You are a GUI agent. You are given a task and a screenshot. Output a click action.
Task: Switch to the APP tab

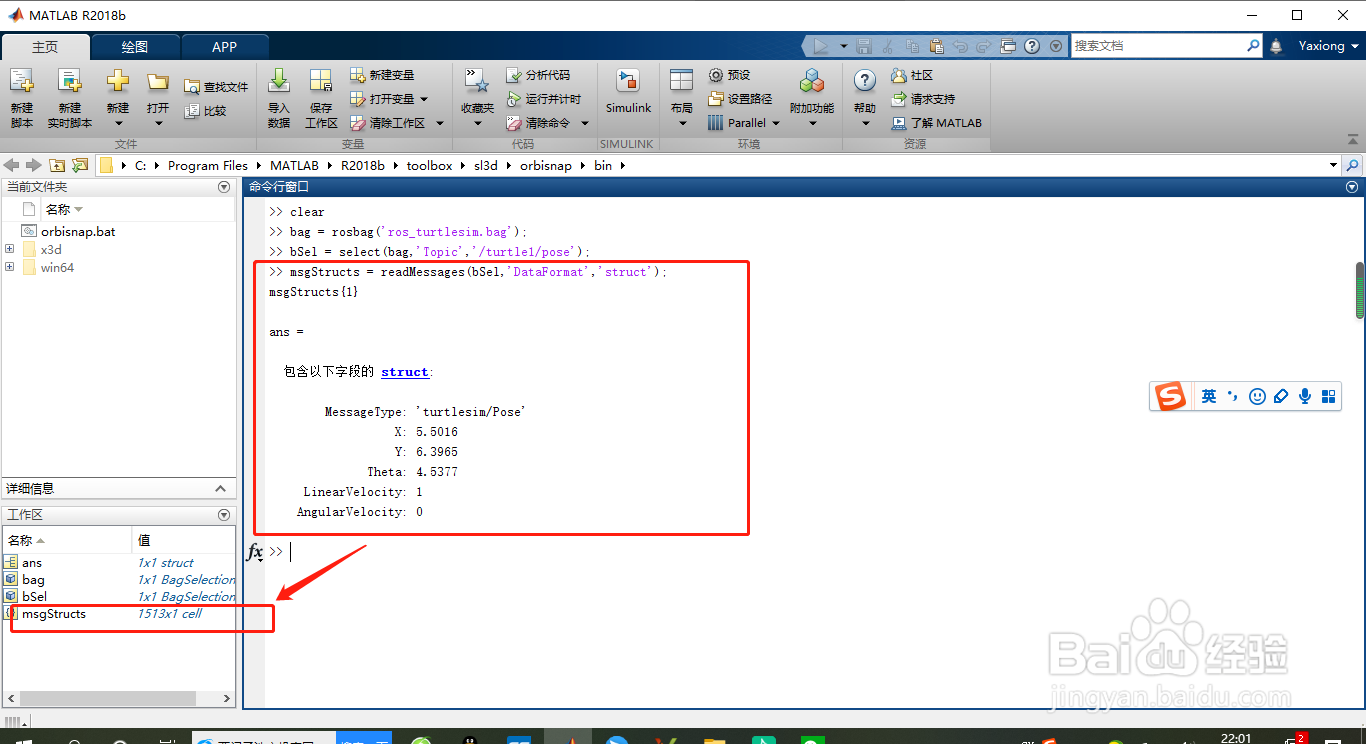click(225, 47)
